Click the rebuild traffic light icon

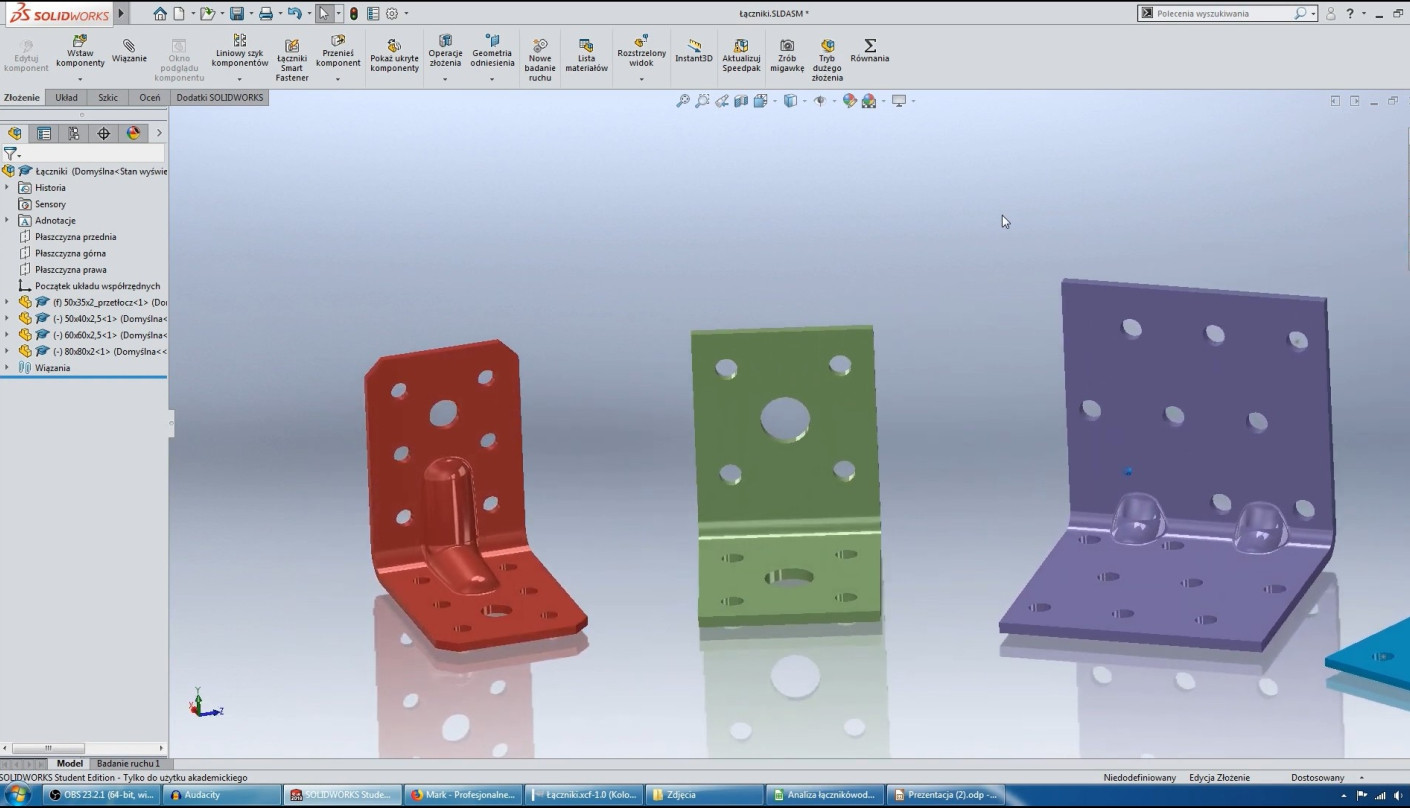click(x=353, y=14)
